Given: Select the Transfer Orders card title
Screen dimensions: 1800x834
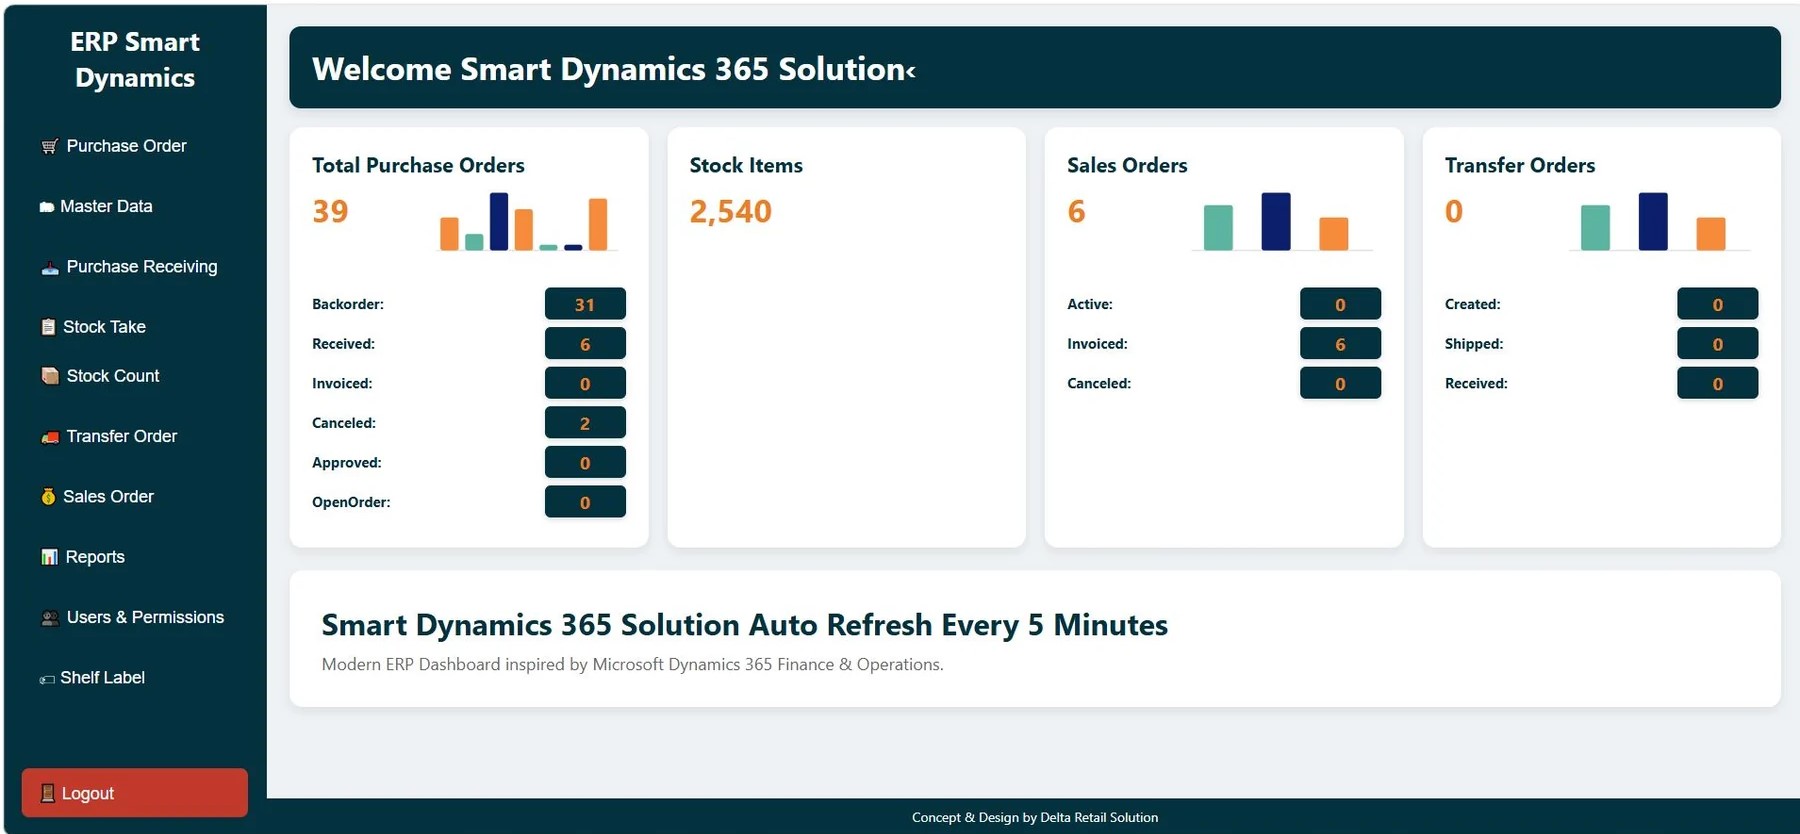Looking at the screenshot, I should click(1520, 165).
